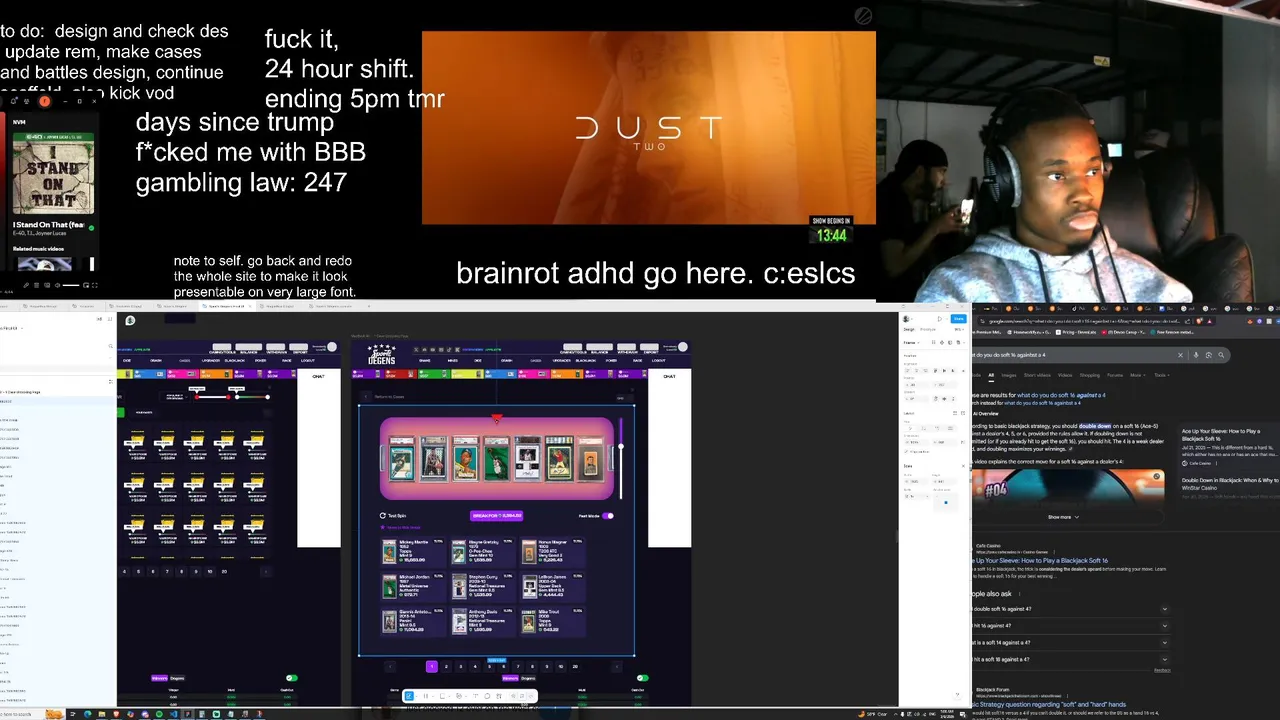Open Google search Tools dropdown
Viewport: 1280px width, 720px height.
(x=1162, y=375)
